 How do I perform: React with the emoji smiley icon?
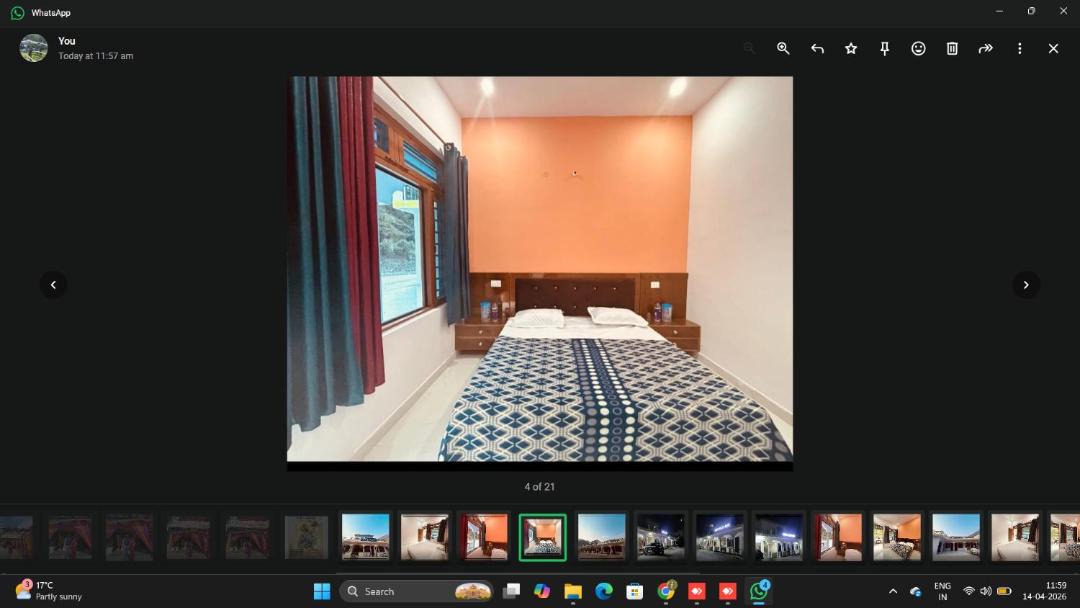tap(918, 48)
